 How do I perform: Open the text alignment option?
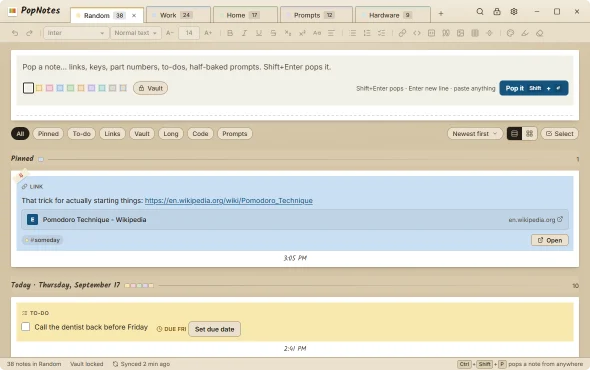[331, 33]
